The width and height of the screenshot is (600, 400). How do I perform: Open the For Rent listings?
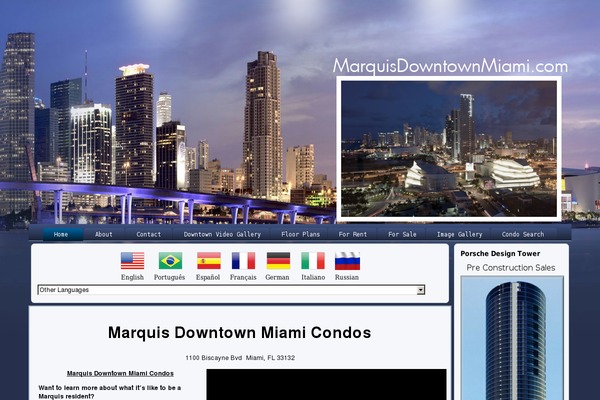click(352, 234)
